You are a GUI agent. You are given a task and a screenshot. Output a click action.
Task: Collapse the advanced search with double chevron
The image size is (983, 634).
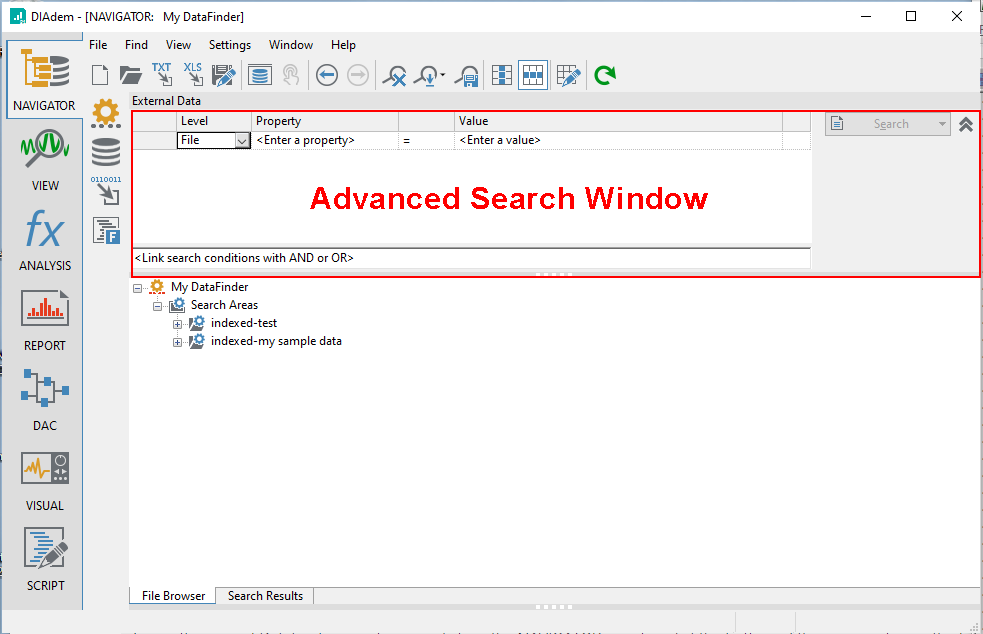(965, 125)
